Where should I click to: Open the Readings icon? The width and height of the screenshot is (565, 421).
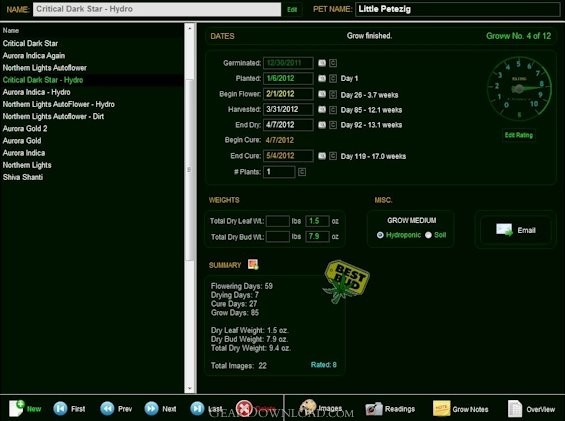374,409
